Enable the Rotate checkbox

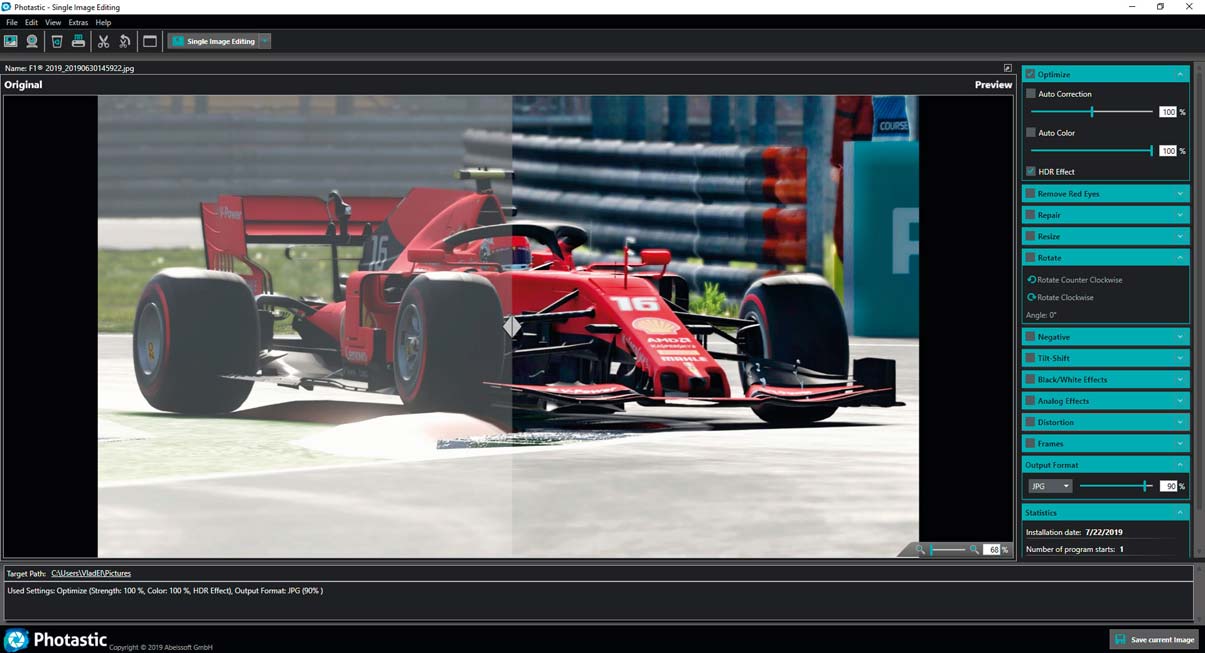(x=1030, y=257)
